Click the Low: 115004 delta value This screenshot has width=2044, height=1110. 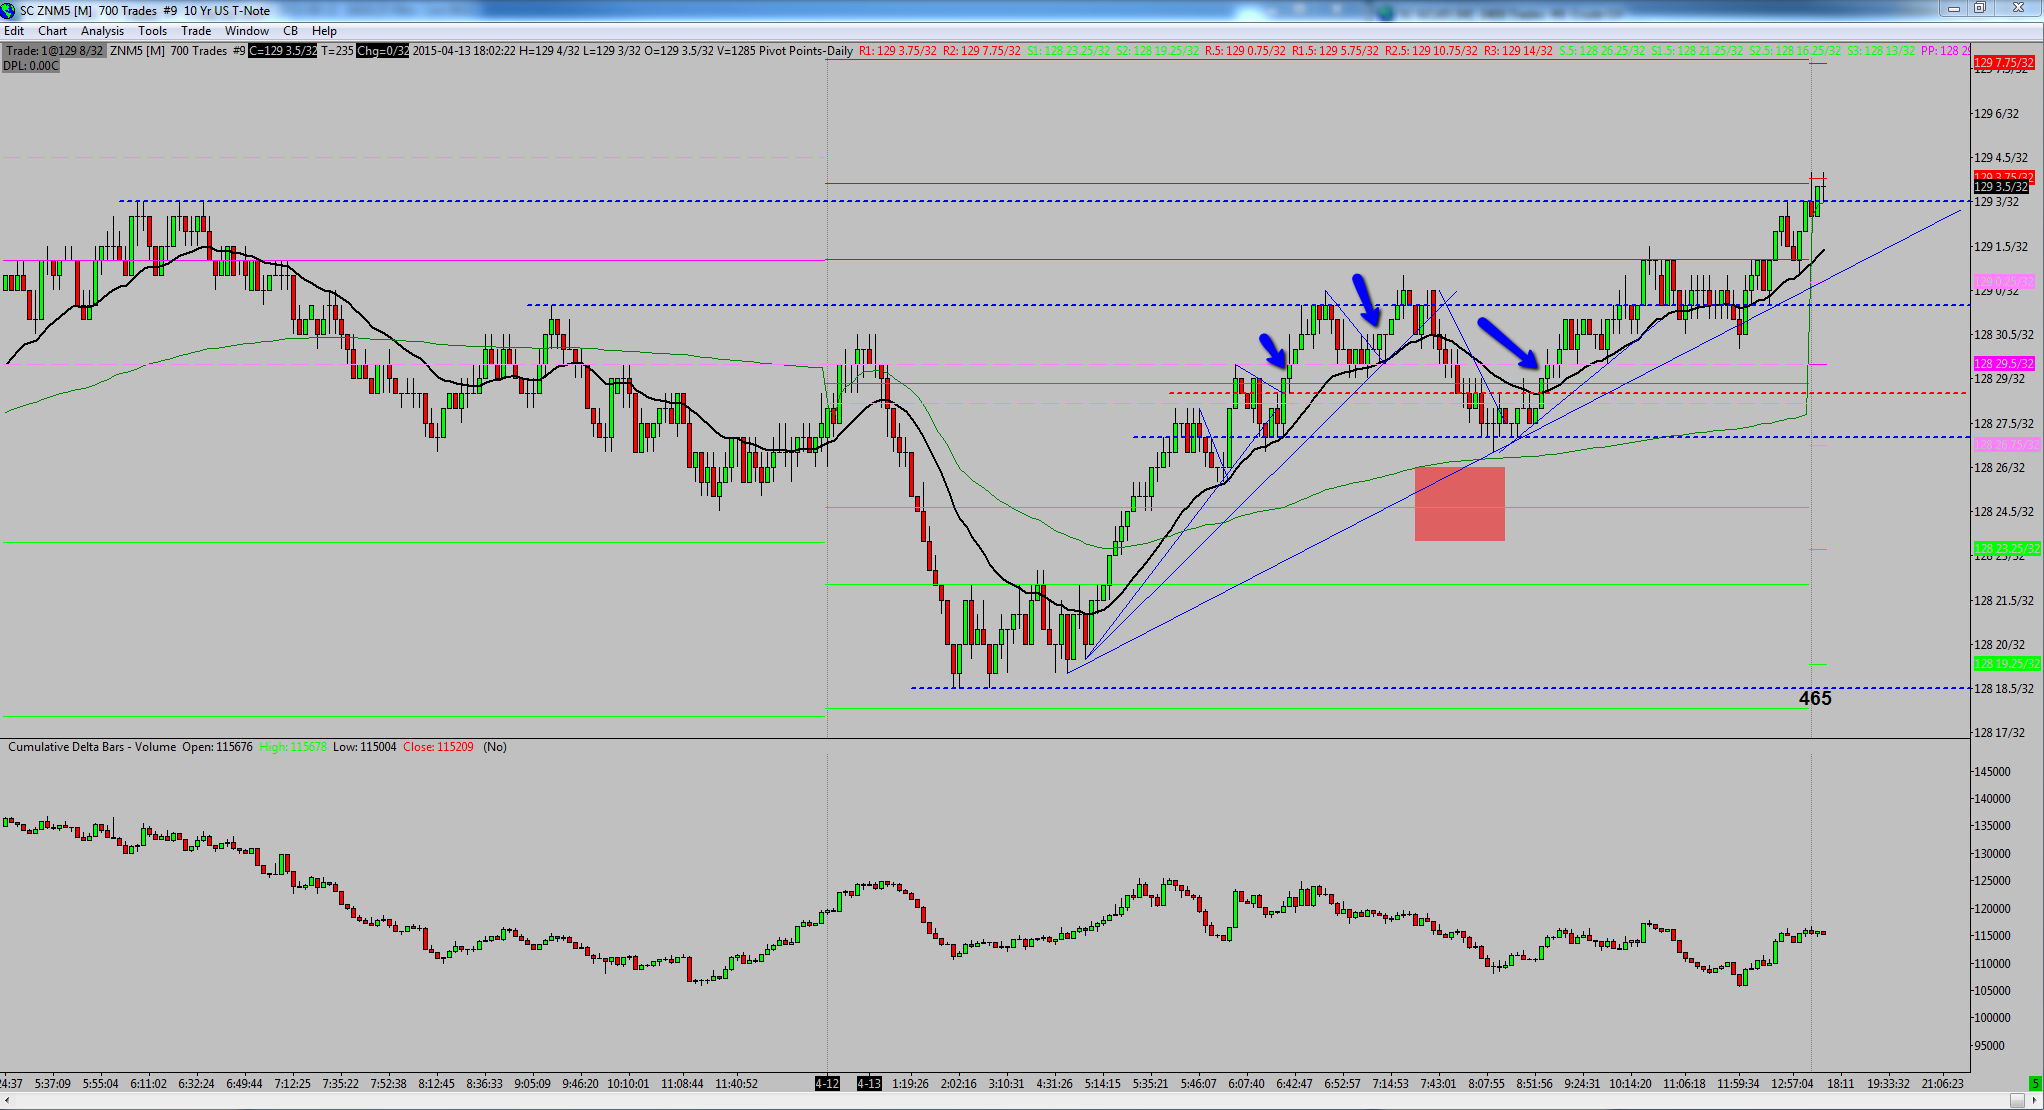click(365, 747)
